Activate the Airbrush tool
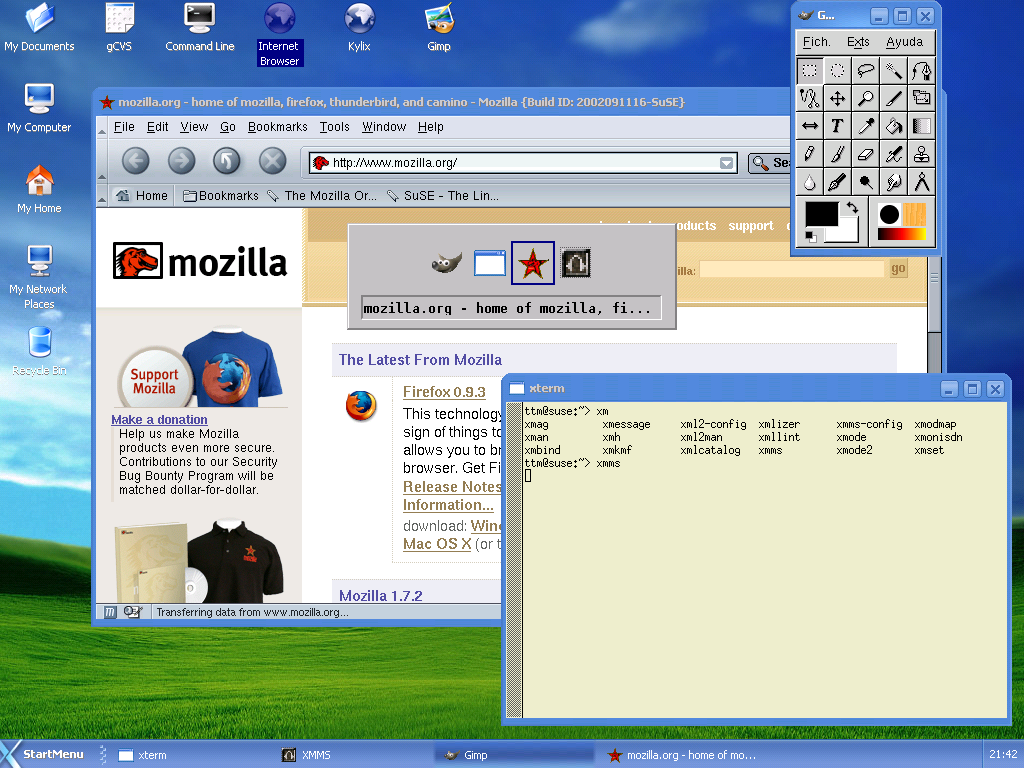 (894, 154)
